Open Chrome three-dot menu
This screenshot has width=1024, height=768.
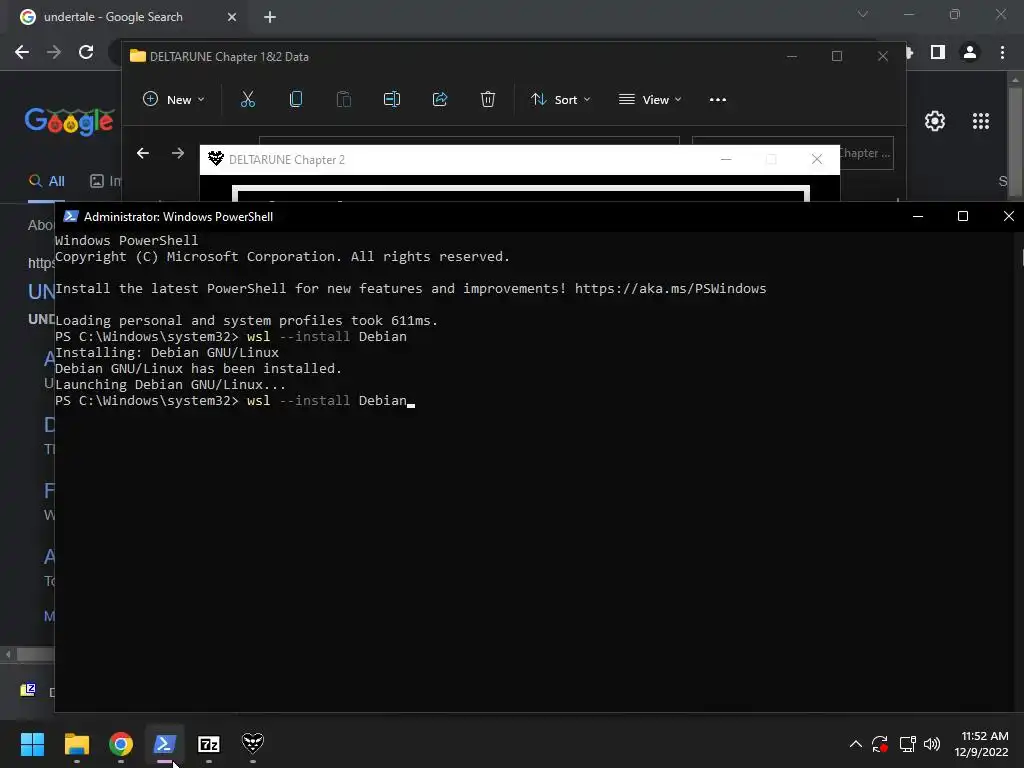tap(1002, 52)
